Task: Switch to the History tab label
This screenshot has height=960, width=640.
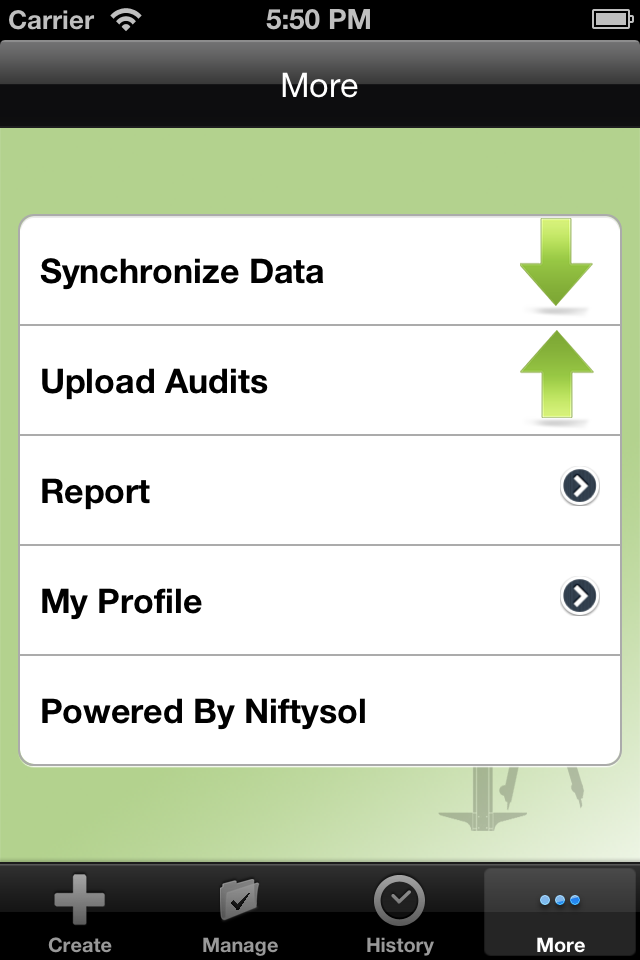Action: point(400,945)
